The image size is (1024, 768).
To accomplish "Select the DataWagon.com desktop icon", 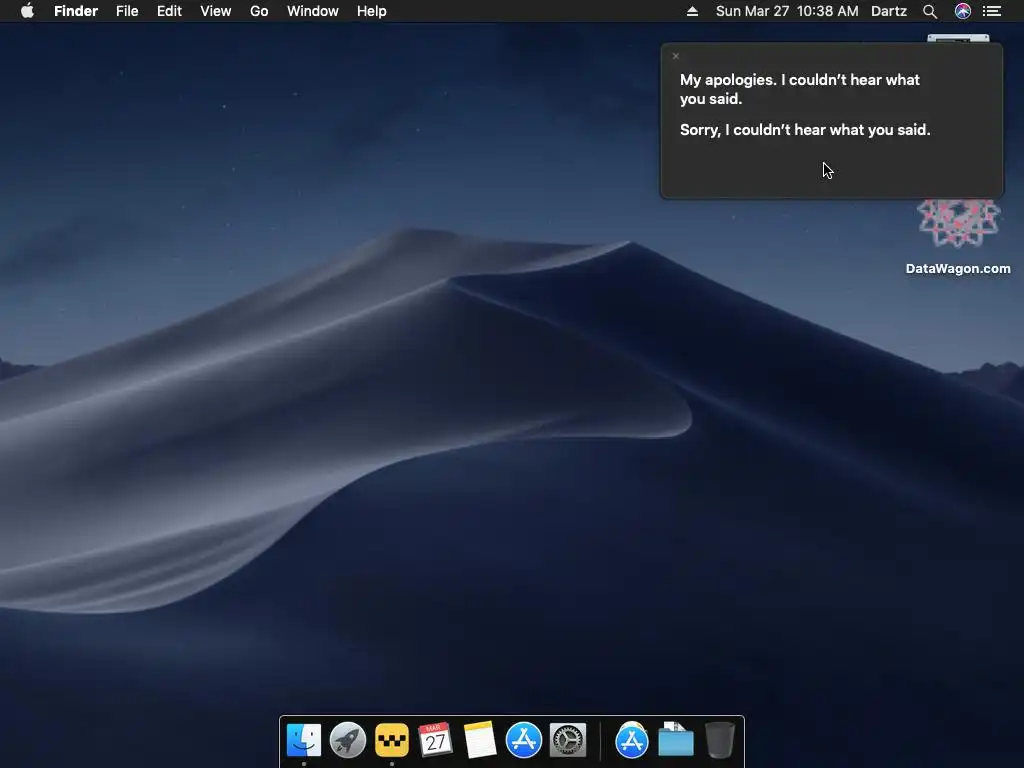I will tap(958, 223).
